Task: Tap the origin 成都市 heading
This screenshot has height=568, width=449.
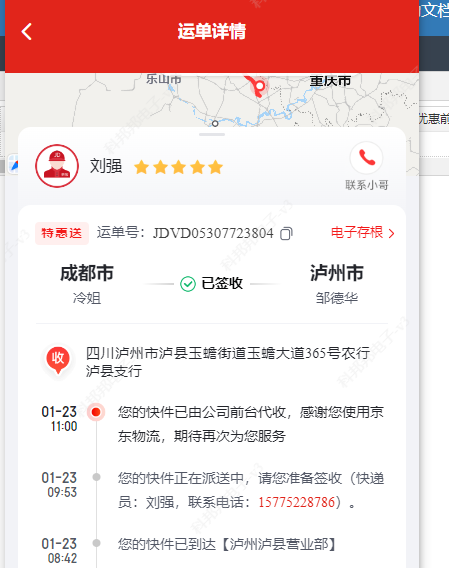Action: point(87,273)
